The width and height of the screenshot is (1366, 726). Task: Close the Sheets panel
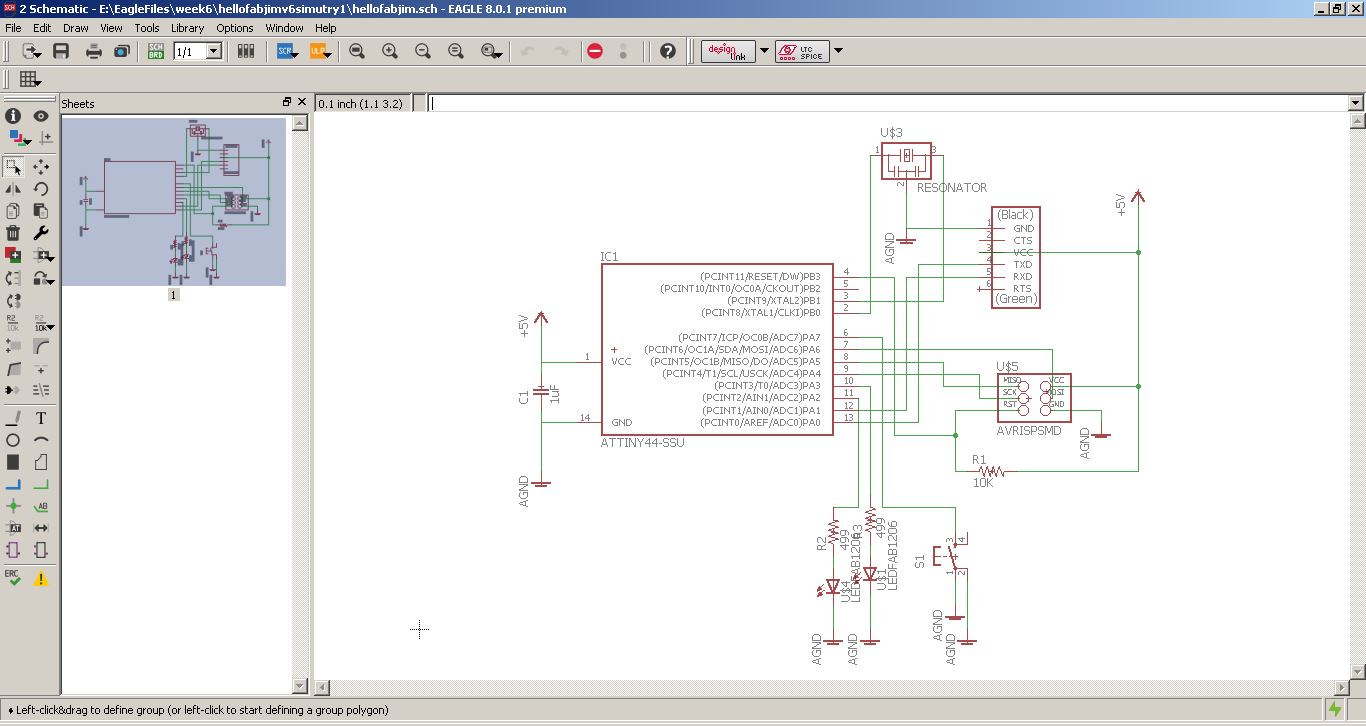(301, 103)
